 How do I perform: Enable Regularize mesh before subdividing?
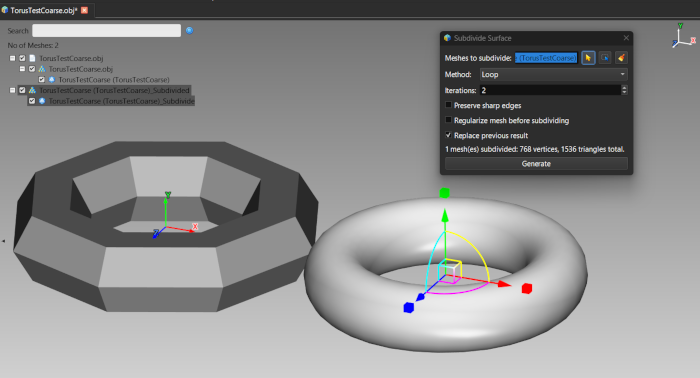448,120
